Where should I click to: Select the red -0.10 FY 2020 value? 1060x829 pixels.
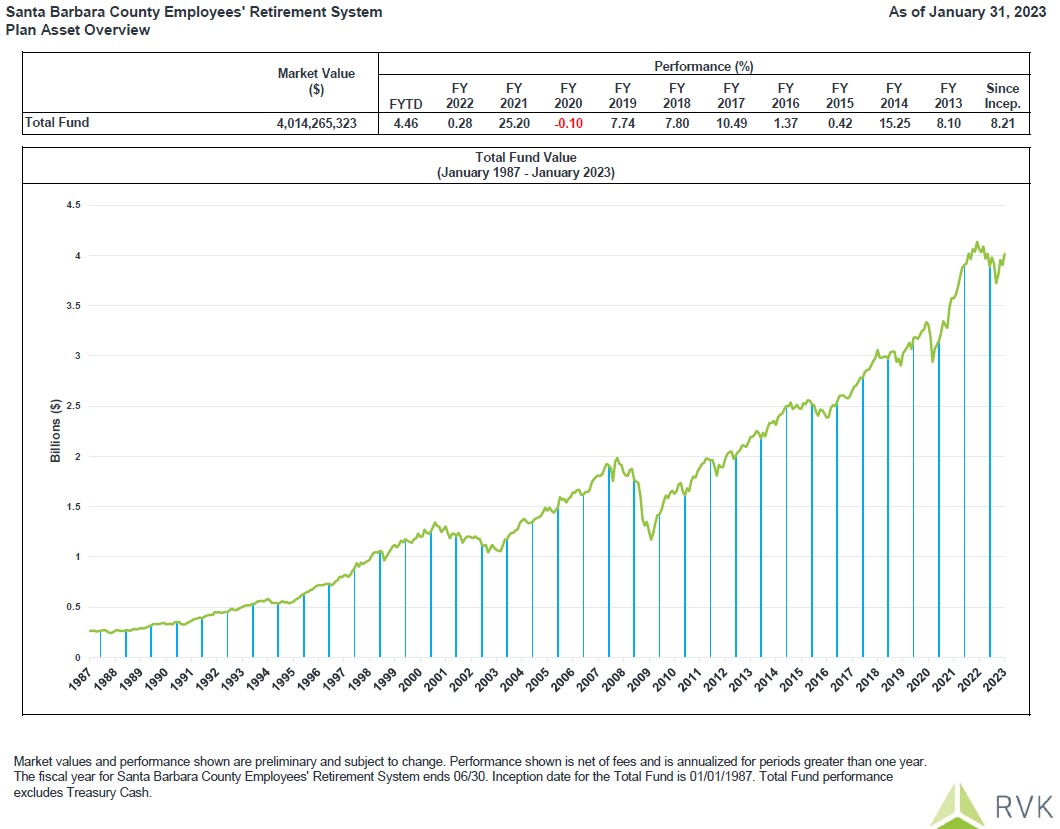[568, 124]
